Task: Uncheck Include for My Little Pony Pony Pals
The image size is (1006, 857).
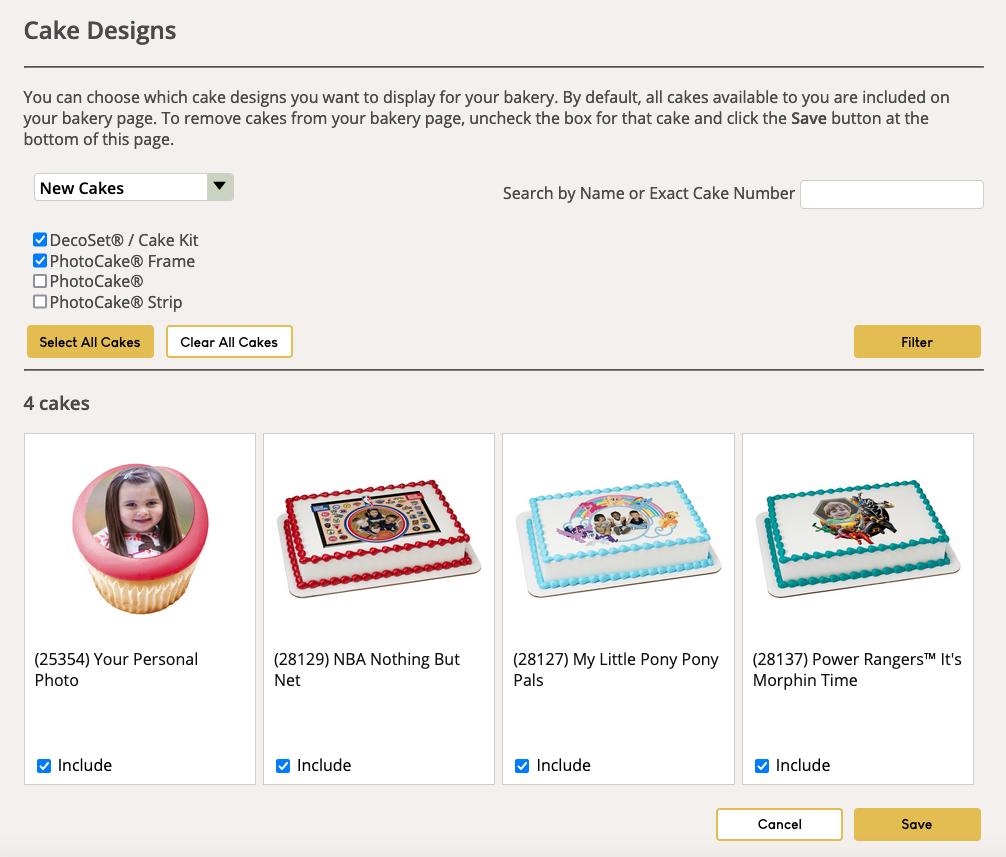Action: pyautogui.click(x=522, y=766)
